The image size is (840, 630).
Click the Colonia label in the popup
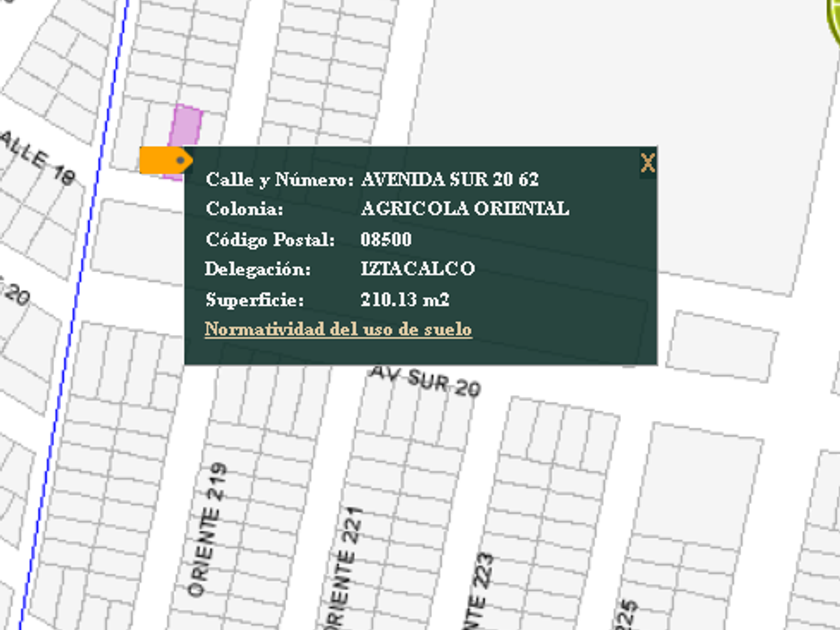point(244,208)
